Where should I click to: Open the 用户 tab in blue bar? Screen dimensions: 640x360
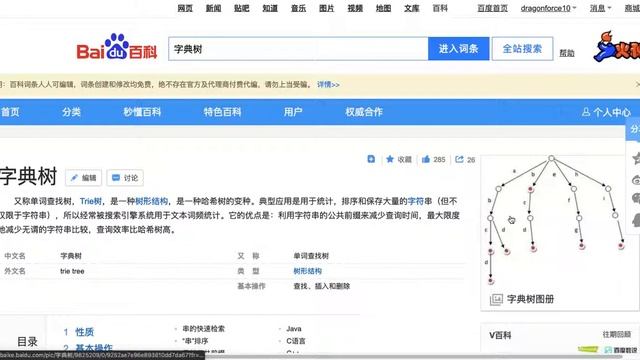[x=293, y=112]
